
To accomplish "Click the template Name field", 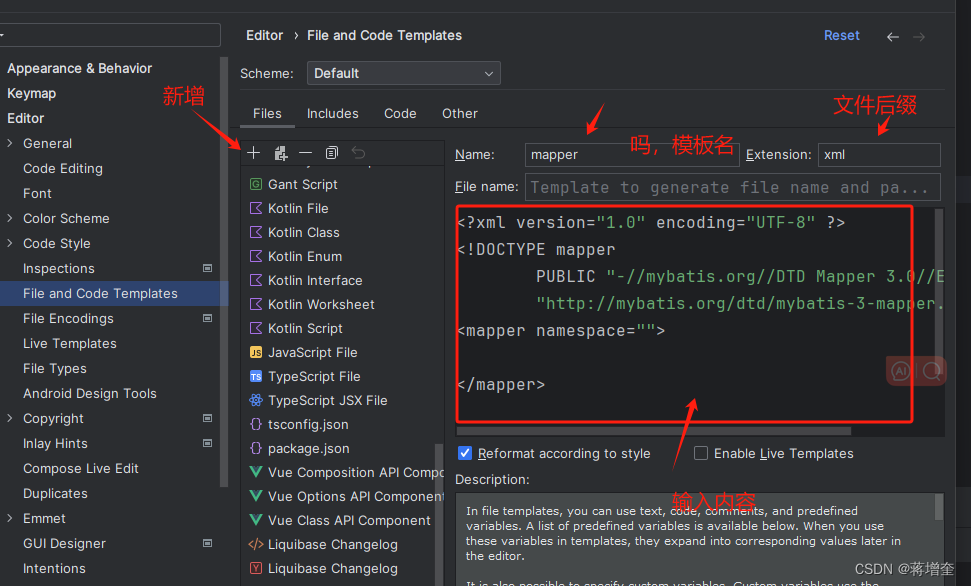I will click(x=632, y=155).
